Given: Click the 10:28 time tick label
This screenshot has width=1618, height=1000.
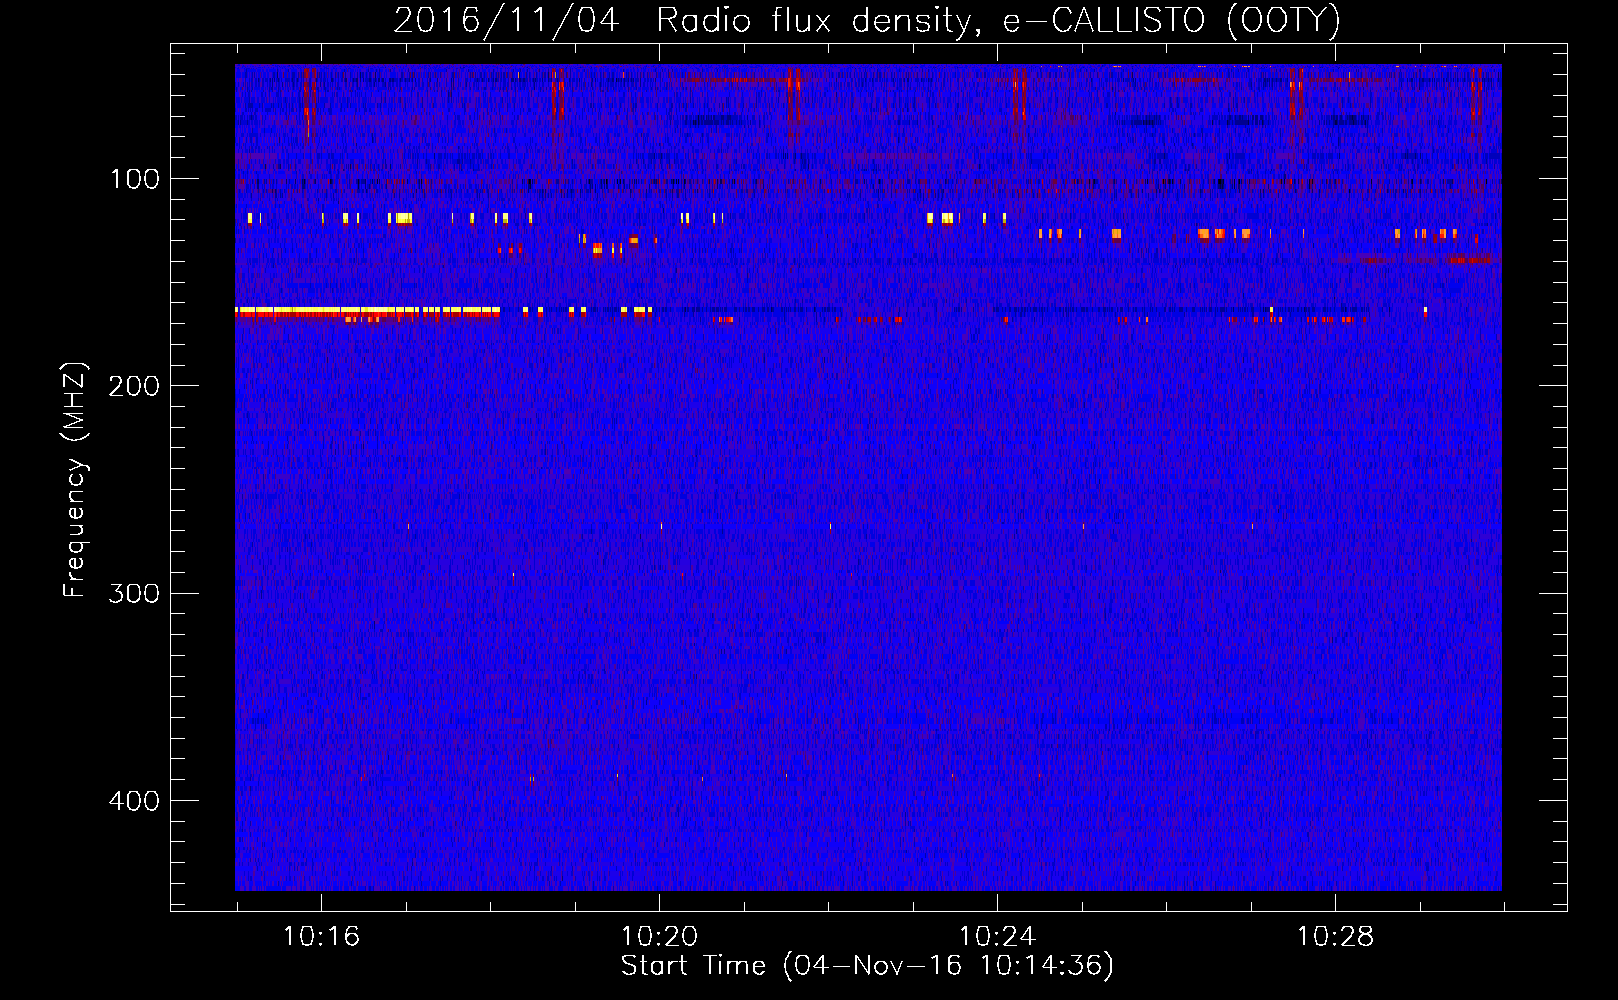Looking at the screenshot, I should tap(1335, 937).
